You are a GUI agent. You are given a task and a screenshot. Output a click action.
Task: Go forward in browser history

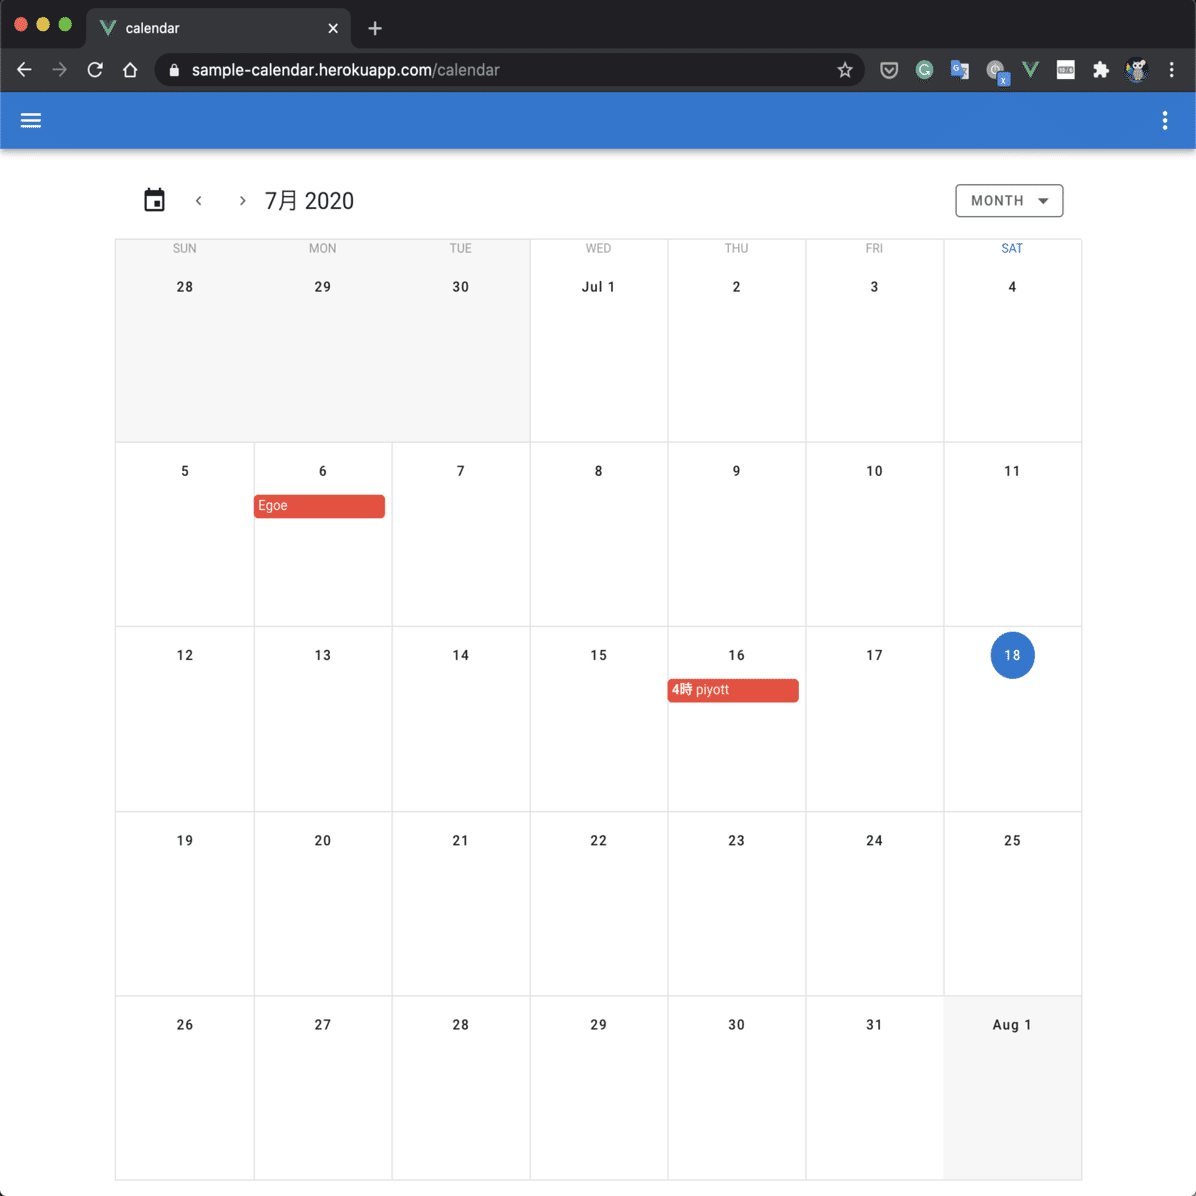coord(59,70)
